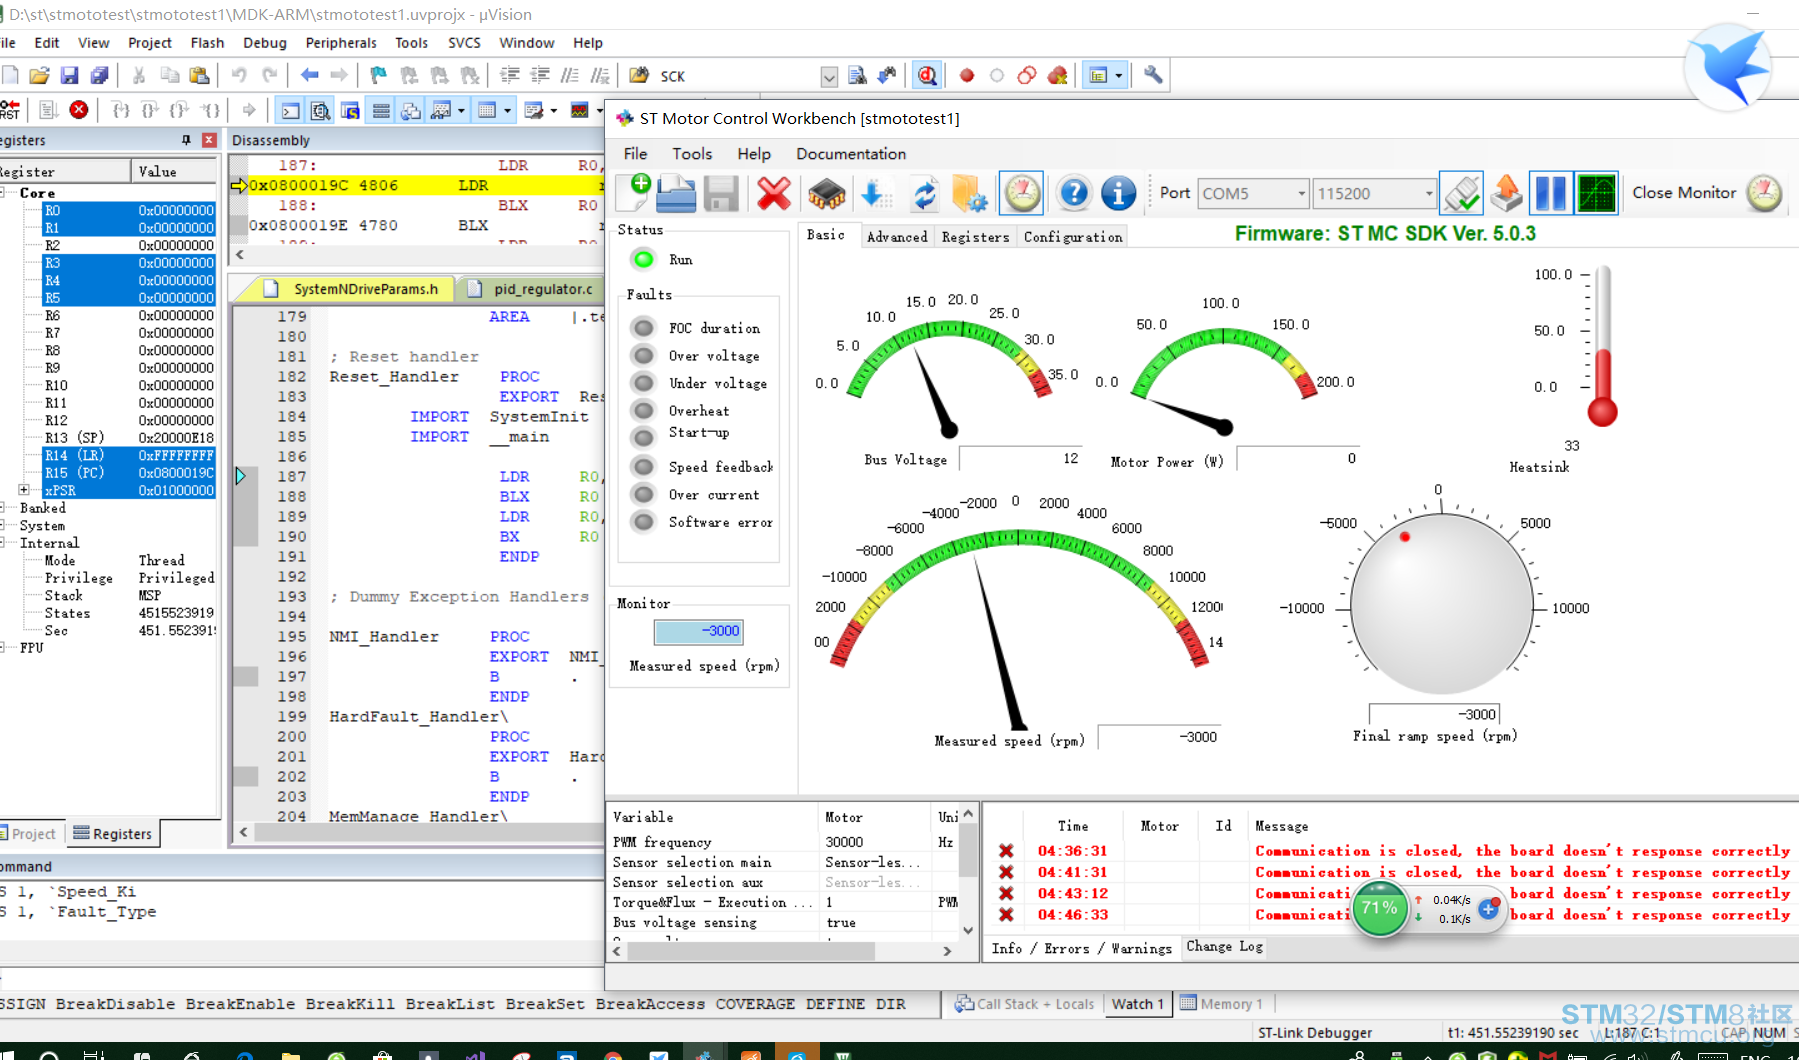Image resolution: width=1799 pixels, height=1060 pixels.
Task: Click the Open Project folder icon in Workbench toolbar
Action: click(x=676, y=193)
